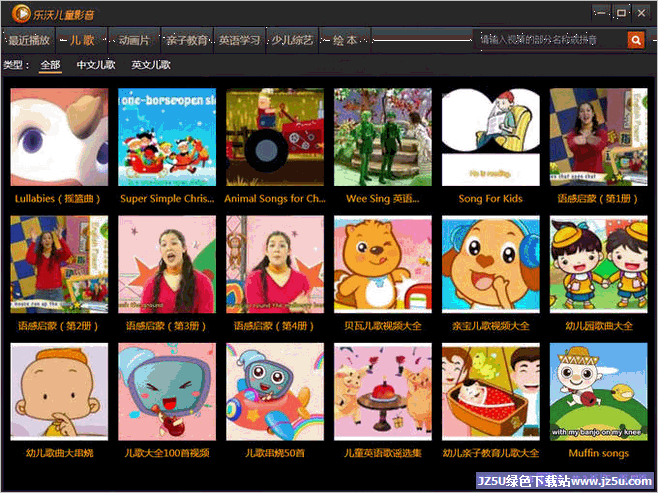Select the 全部 type filter

(50, 65)
